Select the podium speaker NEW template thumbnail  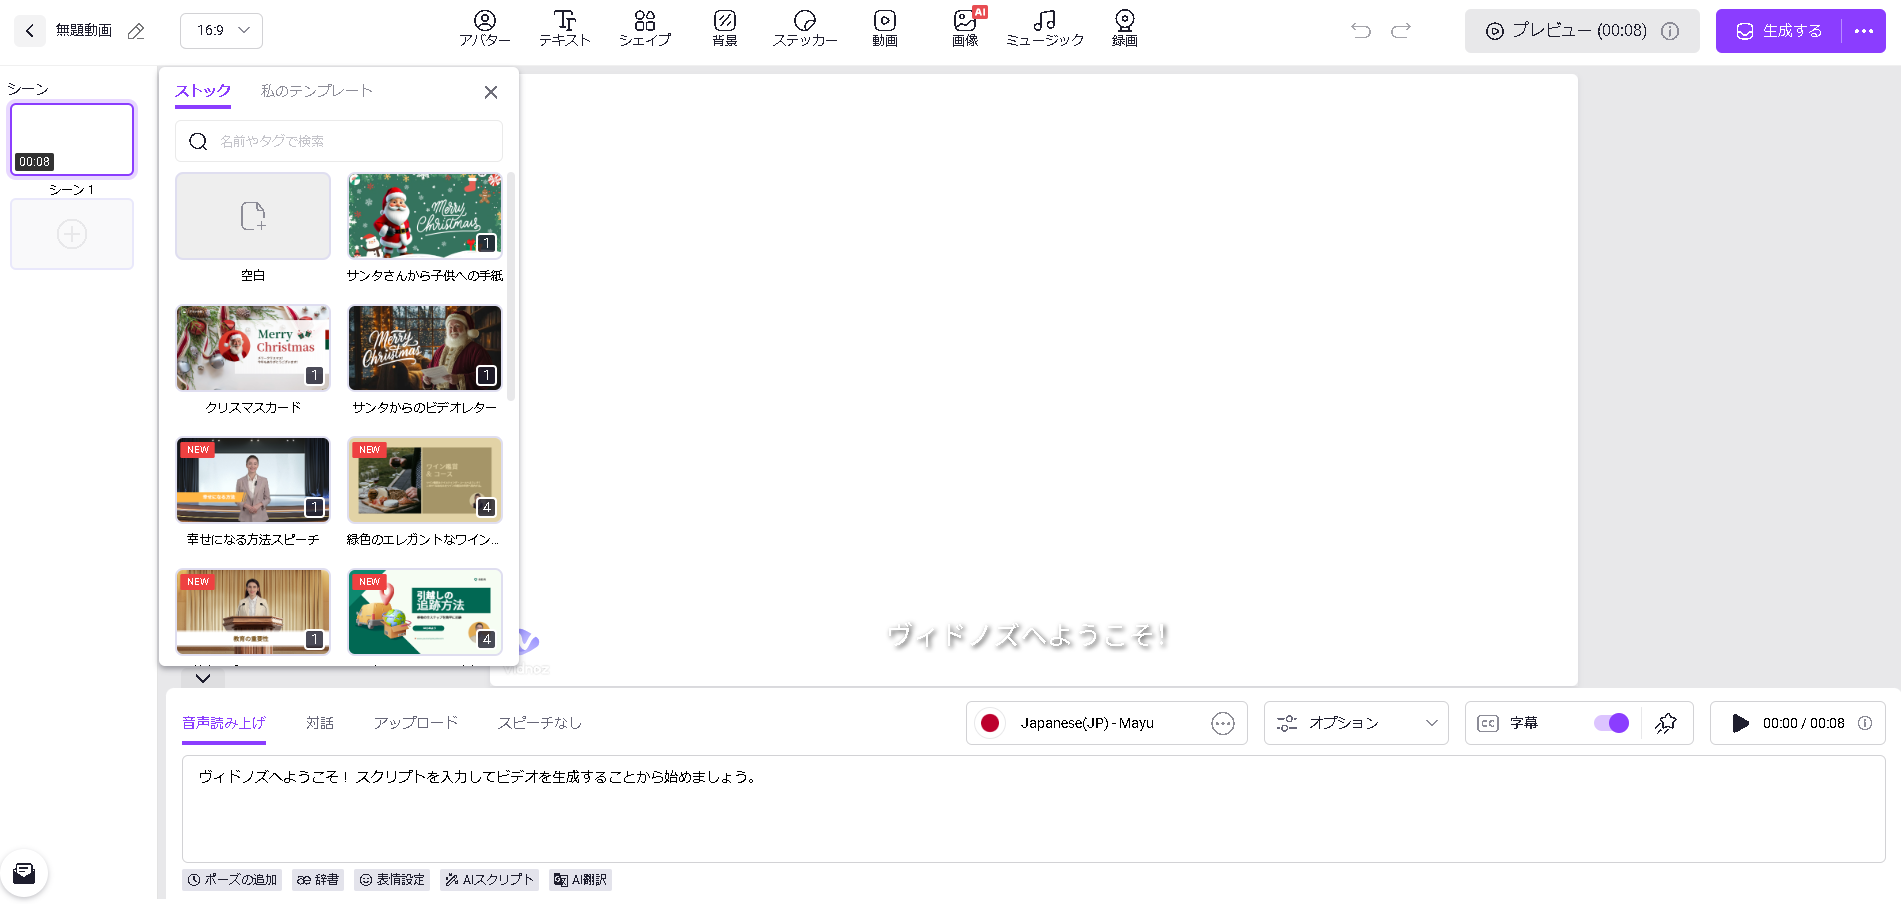point(253,612)
